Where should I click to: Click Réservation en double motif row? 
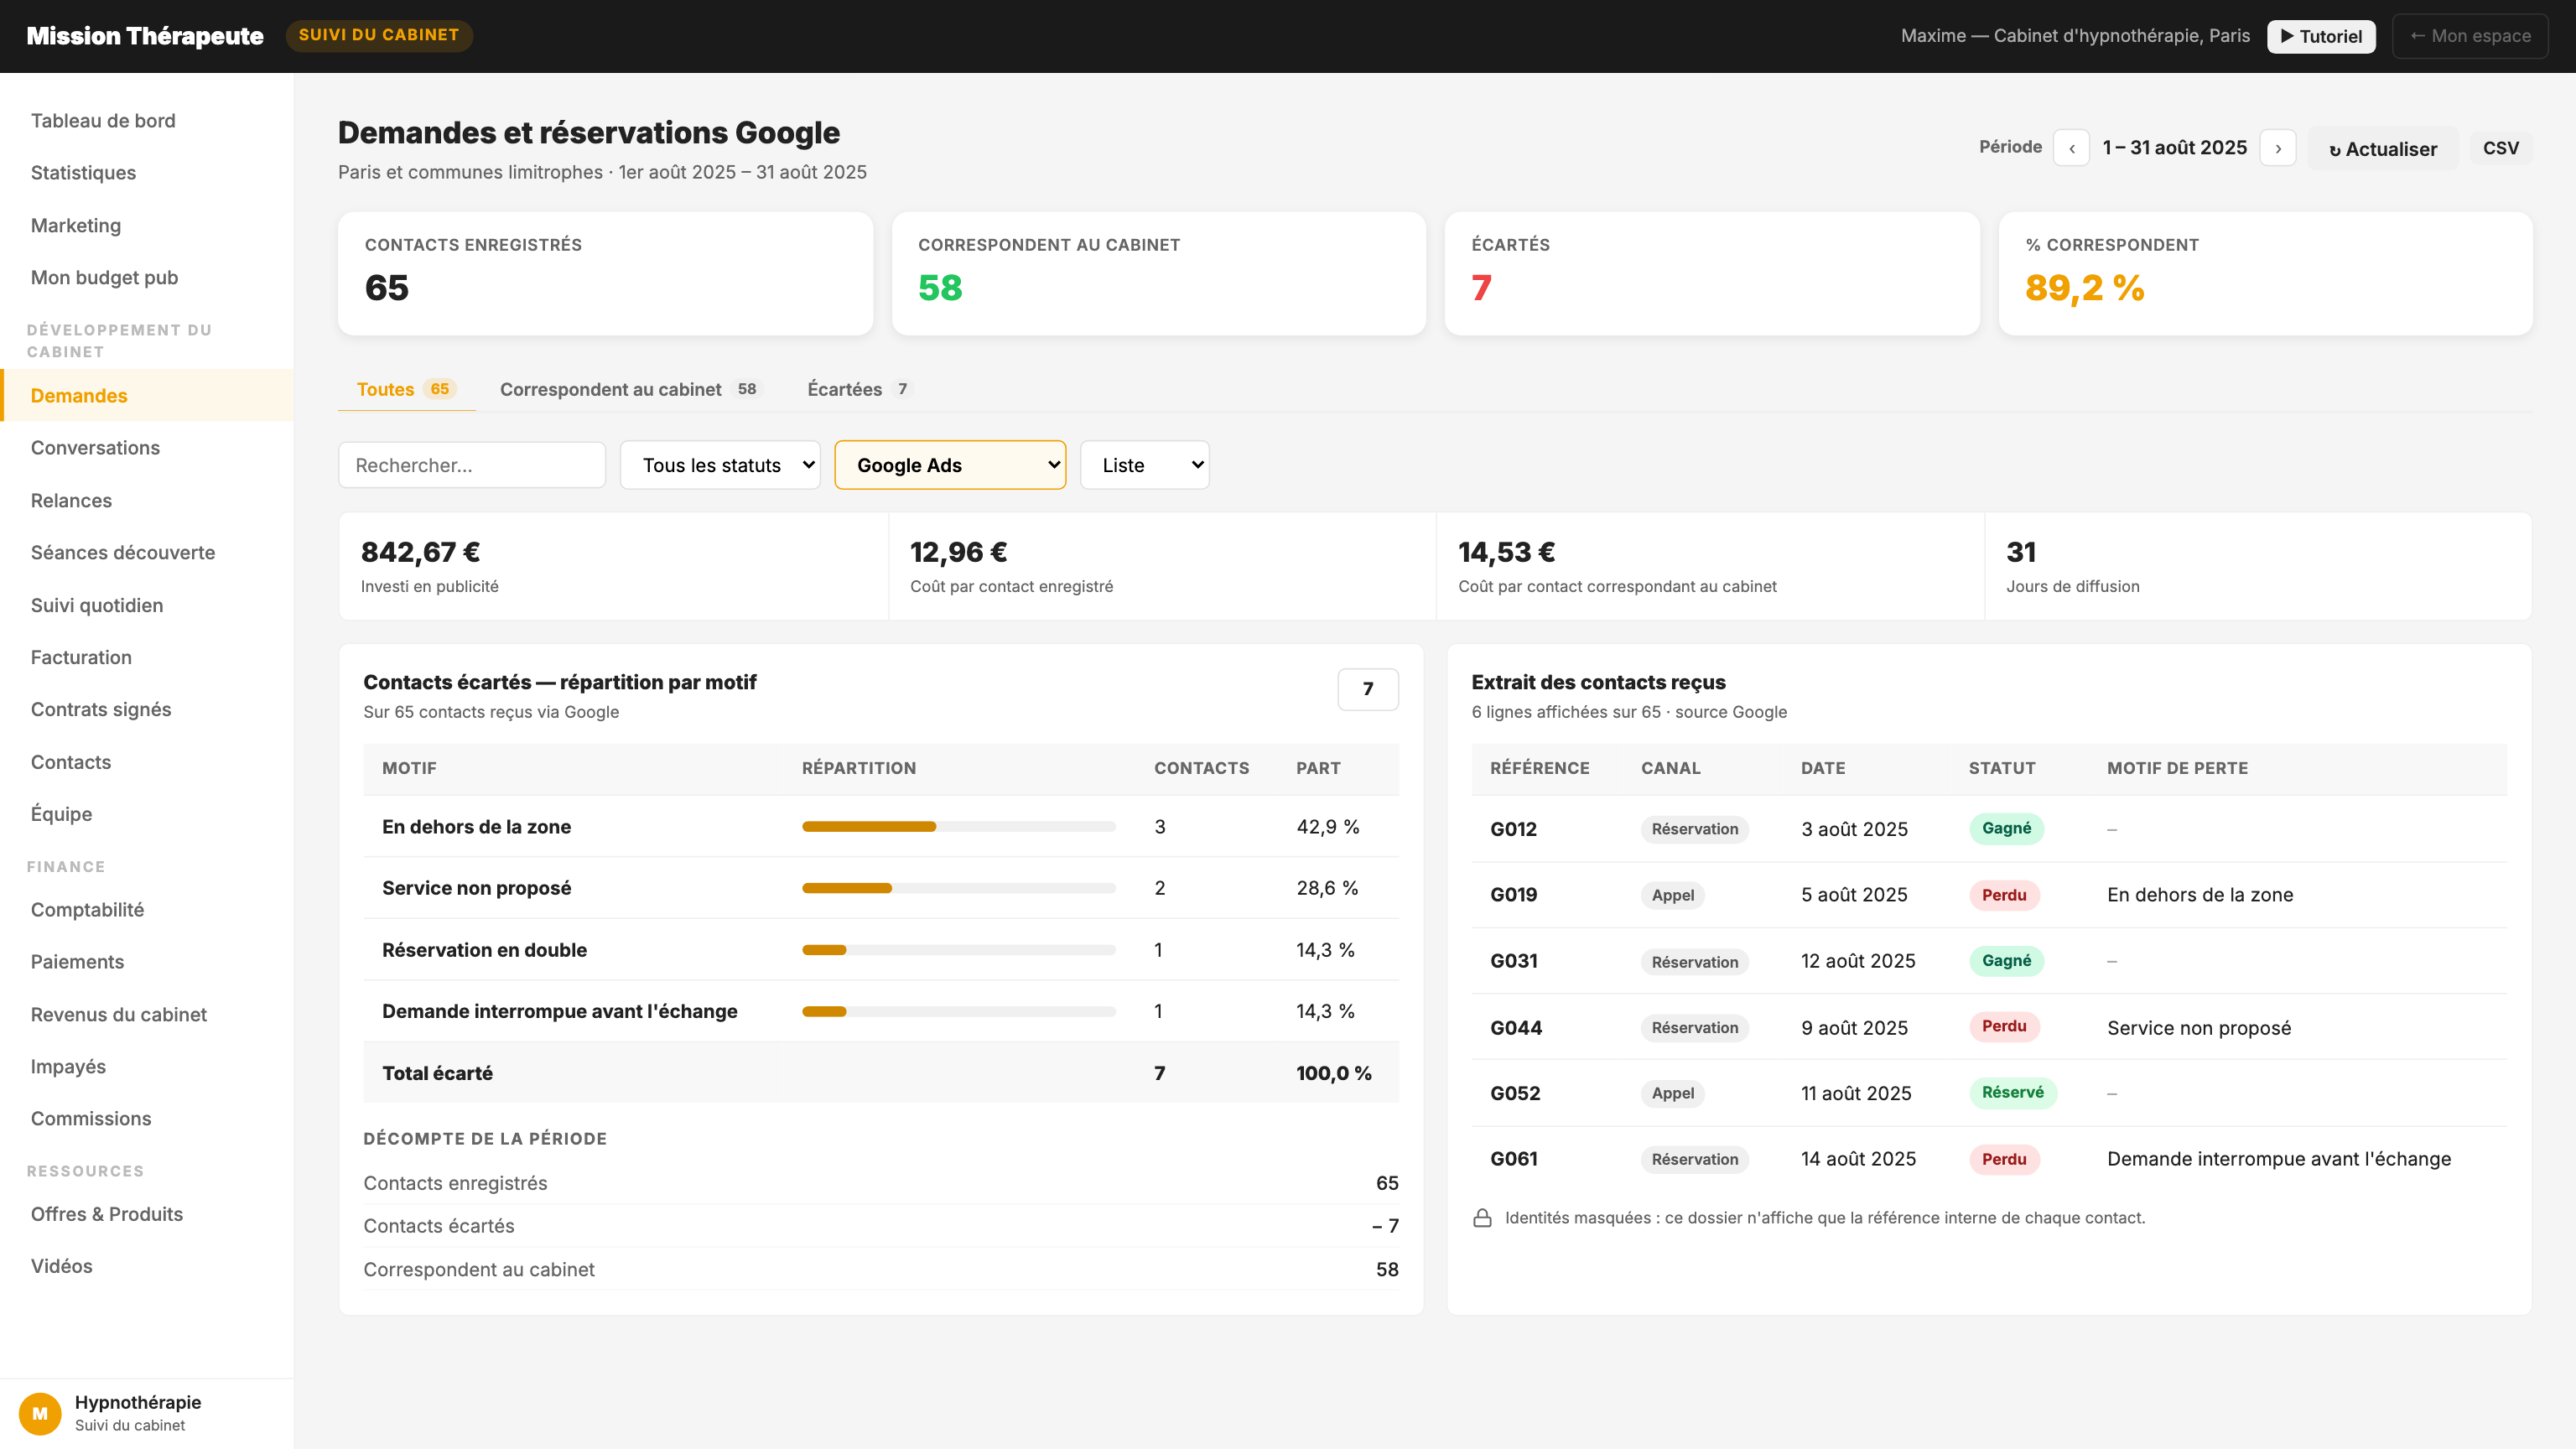[x=881, y=950]
